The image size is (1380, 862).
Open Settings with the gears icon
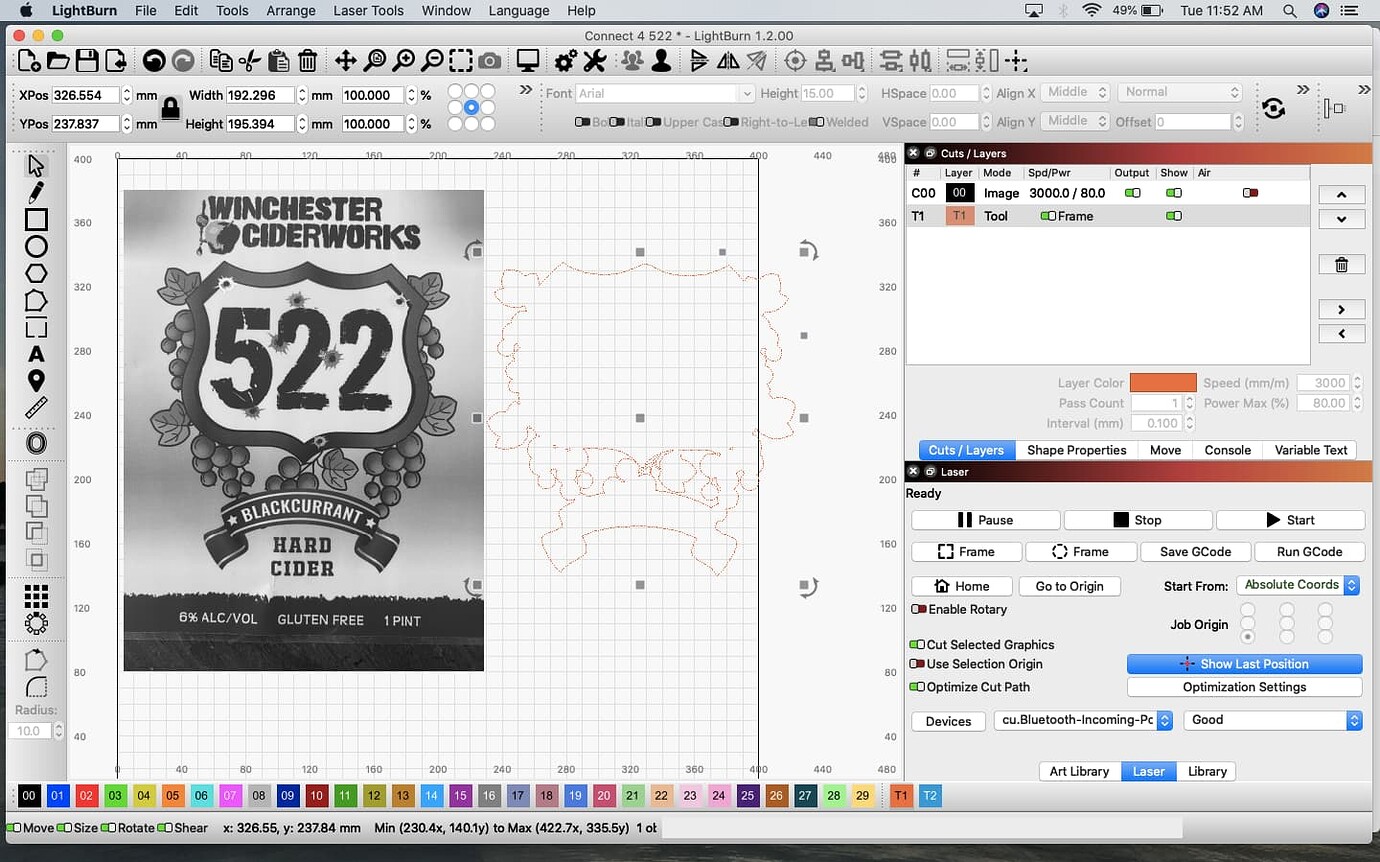click(566, 61)
